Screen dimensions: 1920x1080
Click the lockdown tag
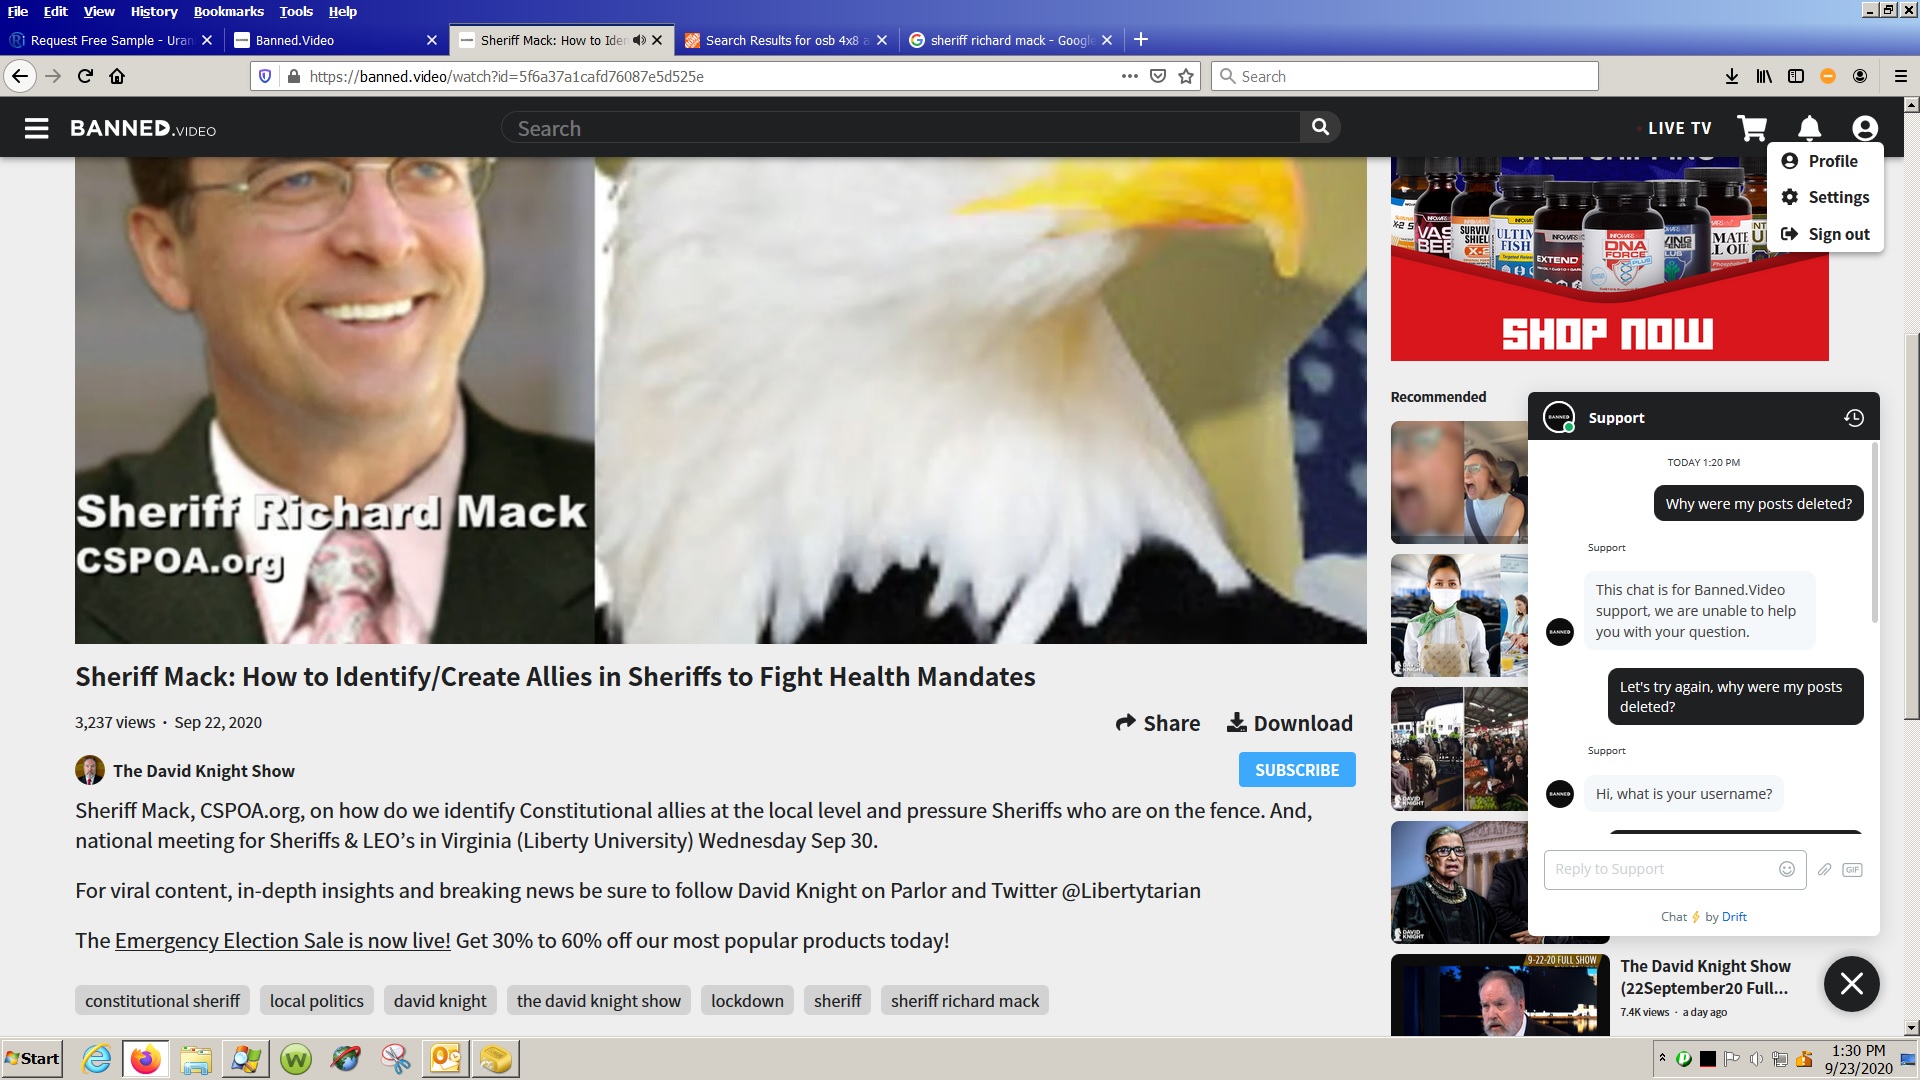point(747,1001)
